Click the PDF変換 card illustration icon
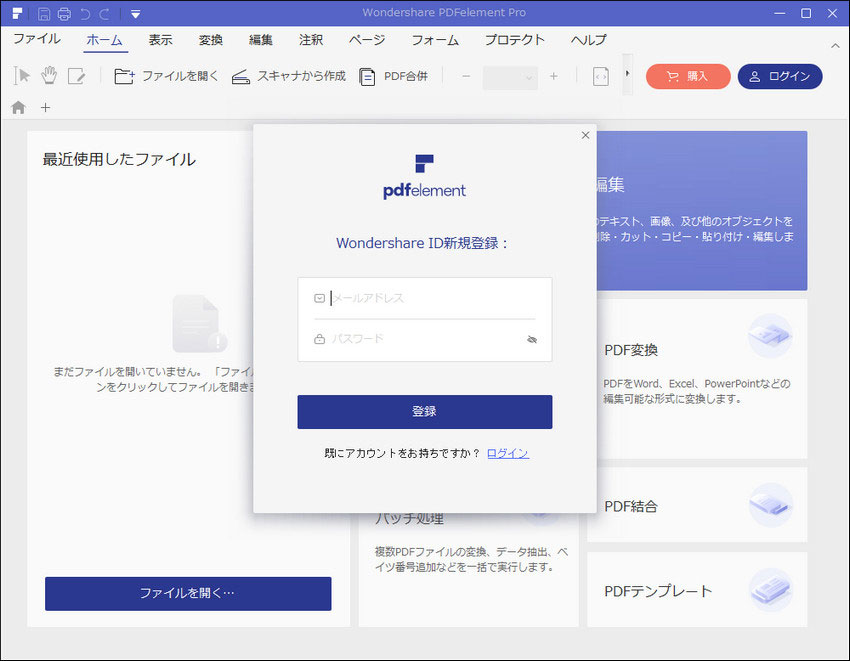This screenshot has width=850, height=661. click(770, 336)
